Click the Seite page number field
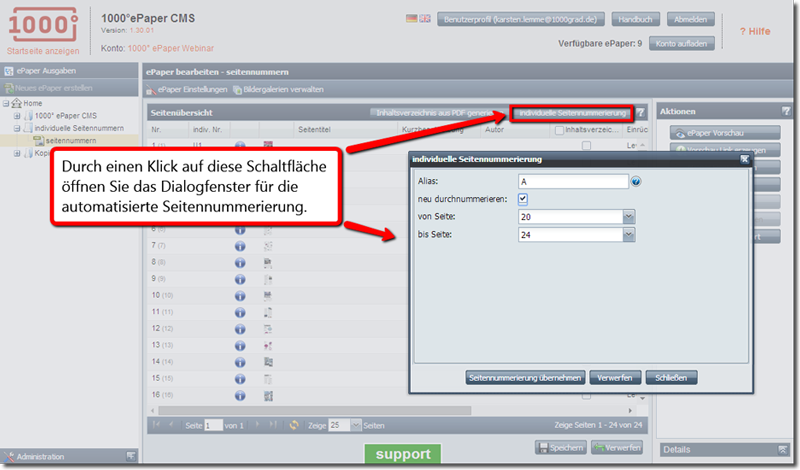 tap(213, 426)
